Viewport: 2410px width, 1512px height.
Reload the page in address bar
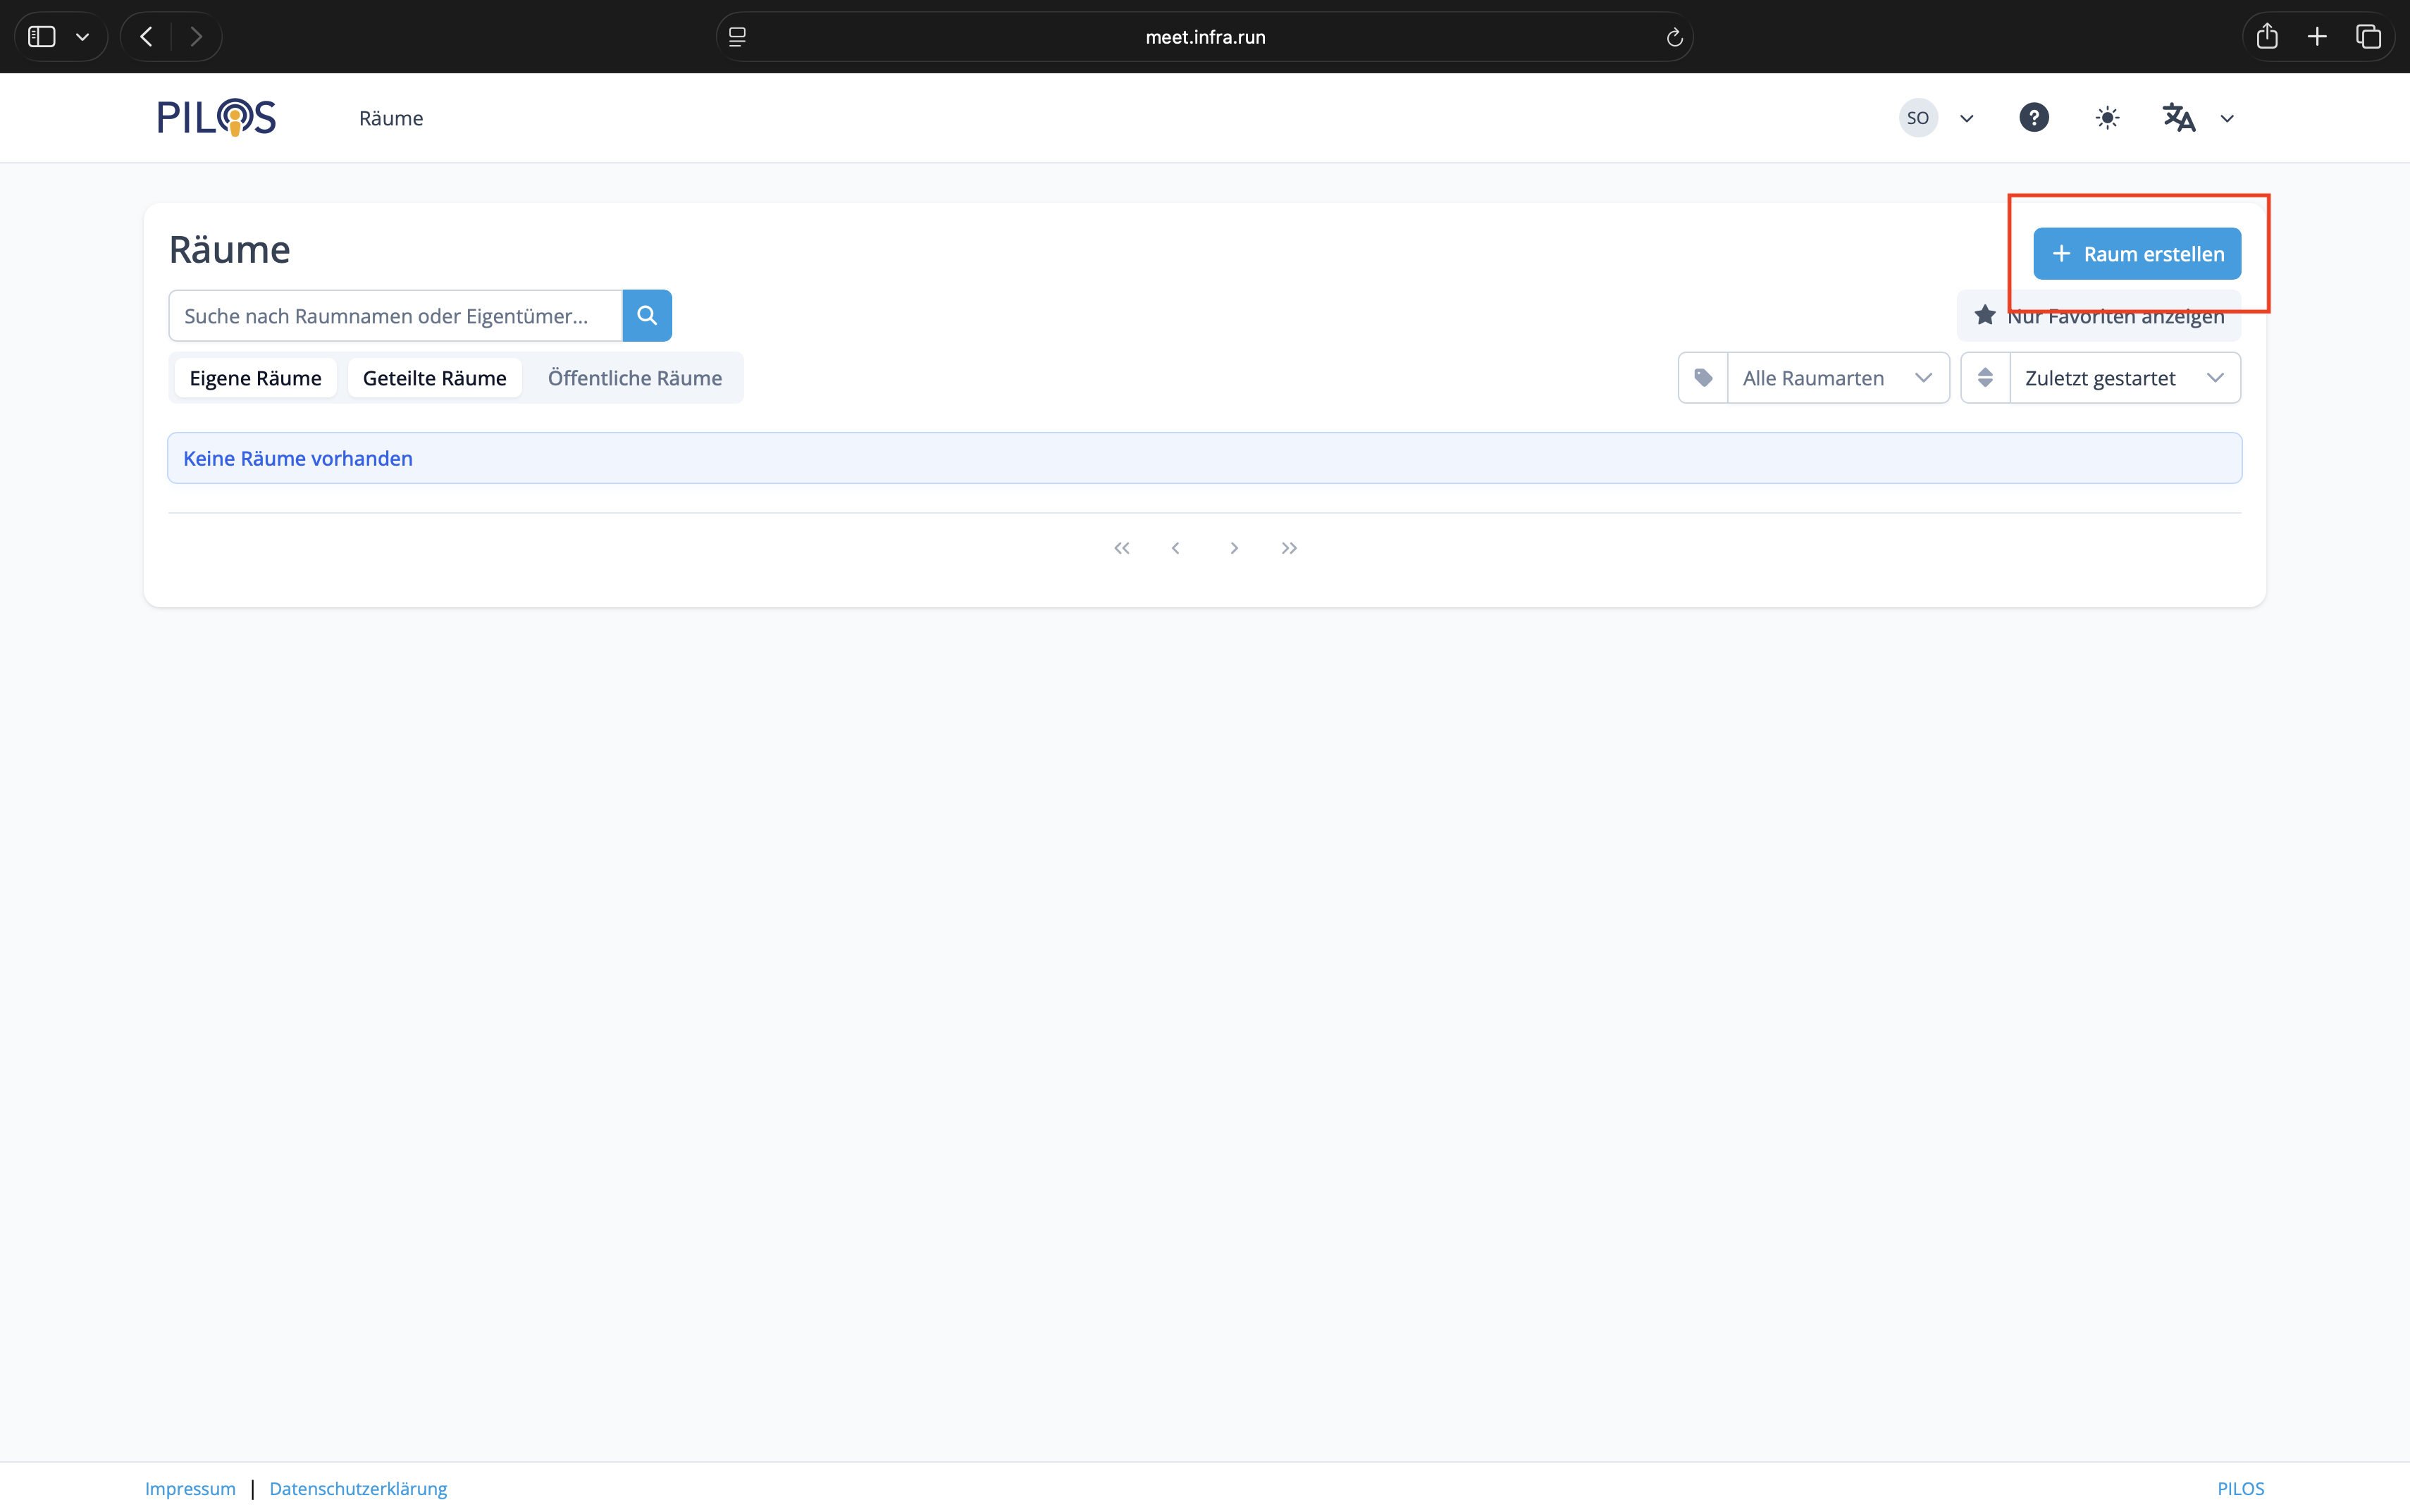coord(1674,37)
